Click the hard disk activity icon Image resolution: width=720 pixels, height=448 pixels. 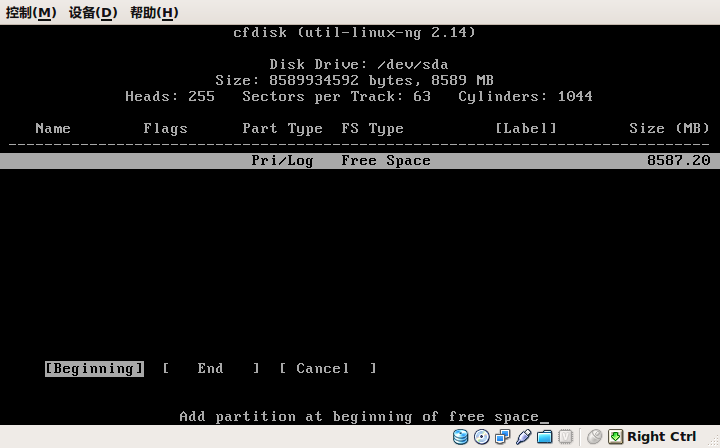coord(460,437)
